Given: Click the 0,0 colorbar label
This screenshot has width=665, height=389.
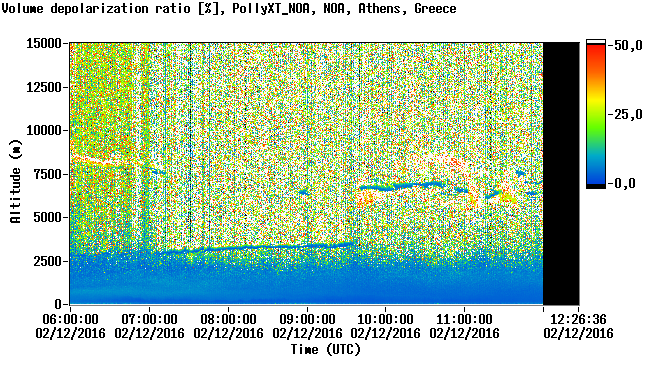Looking at the screenshot, I should tap(625, 184).
